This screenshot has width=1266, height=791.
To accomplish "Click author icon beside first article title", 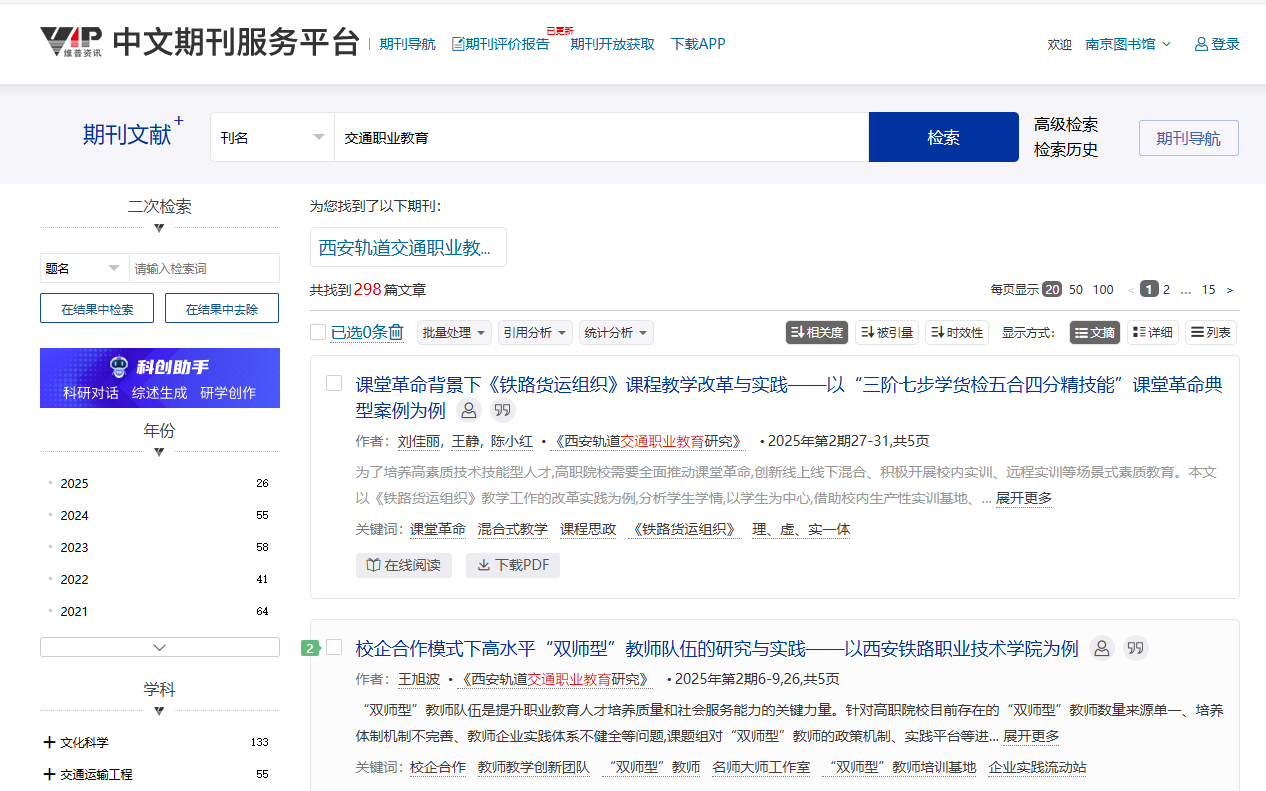I will click(468, 410).
